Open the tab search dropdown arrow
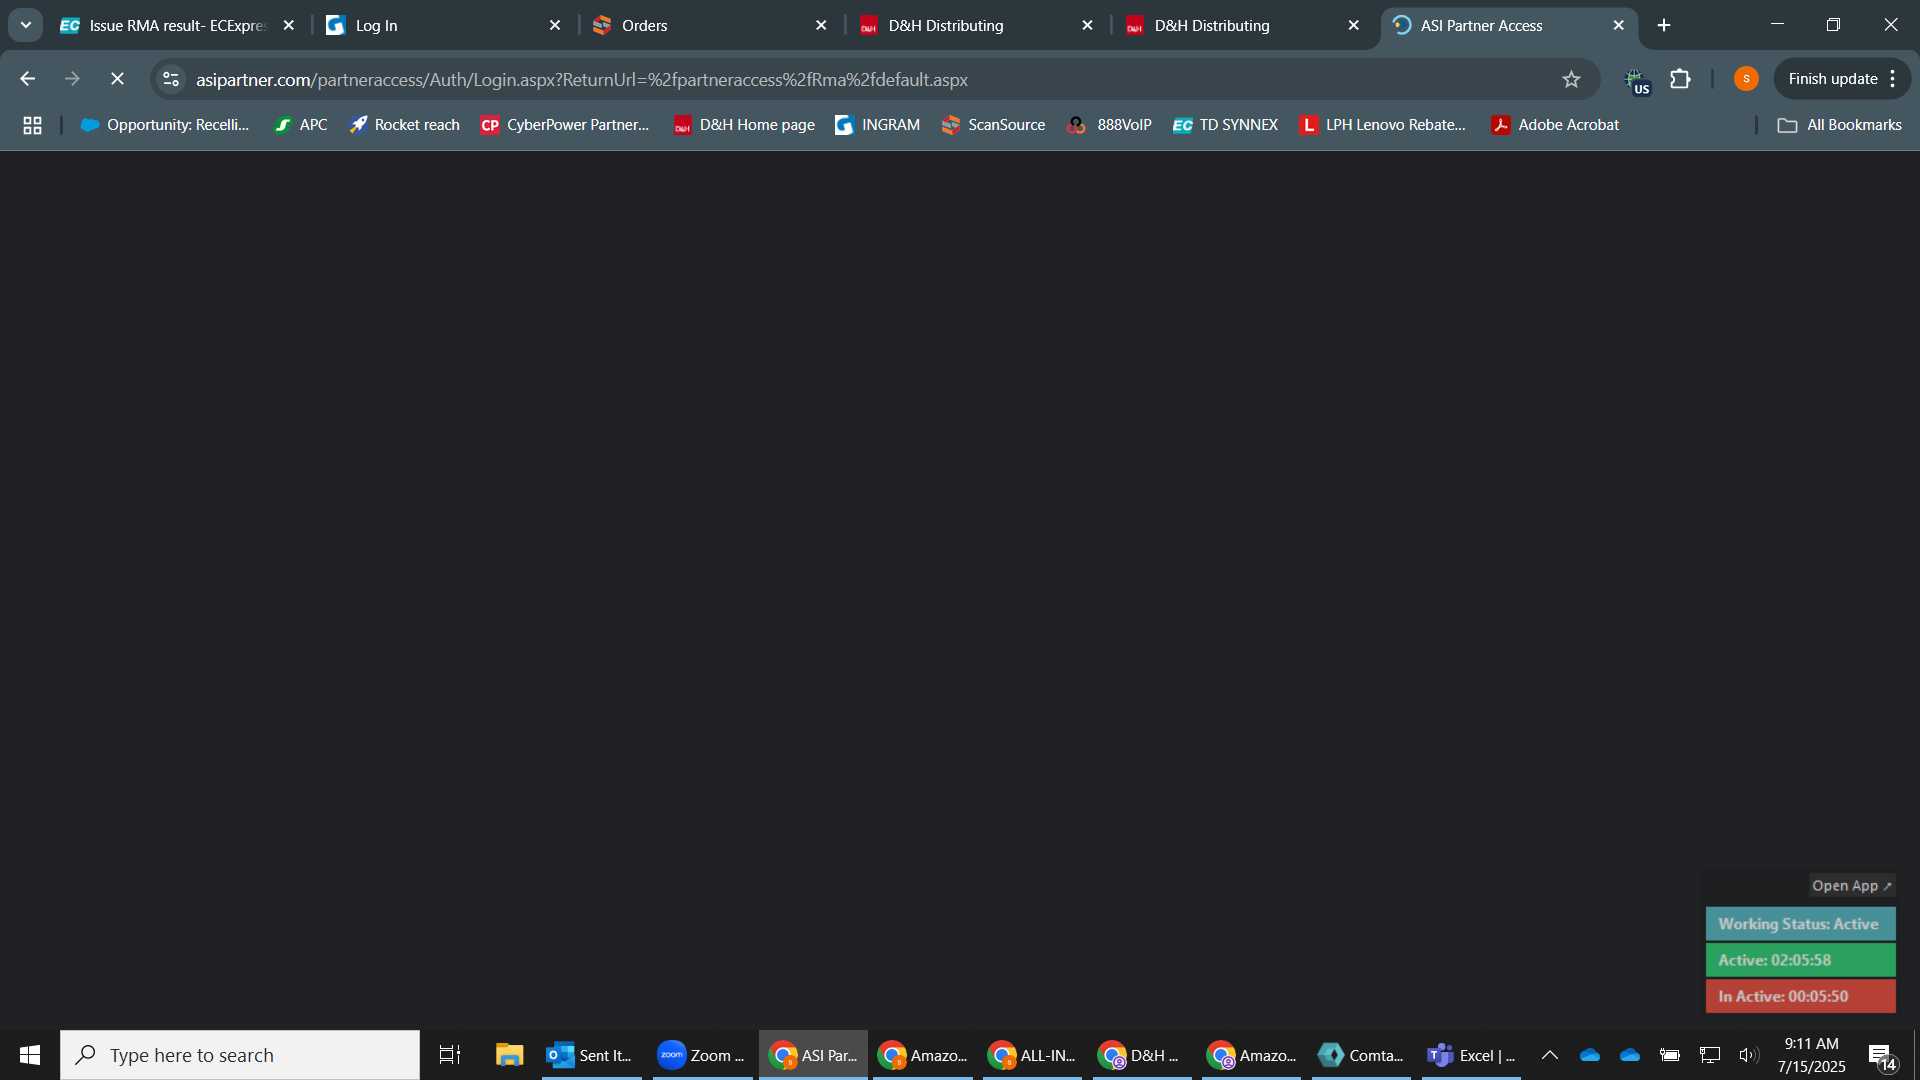The image size is (1920, 1080). (26, 25)
